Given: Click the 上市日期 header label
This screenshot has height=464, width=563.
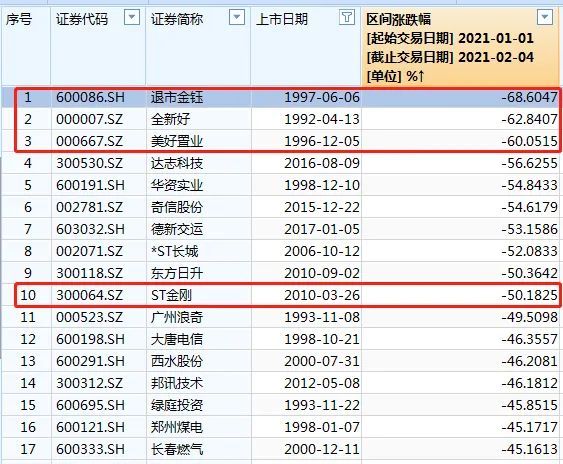Looking at the screenshot, I should (282, 19).
